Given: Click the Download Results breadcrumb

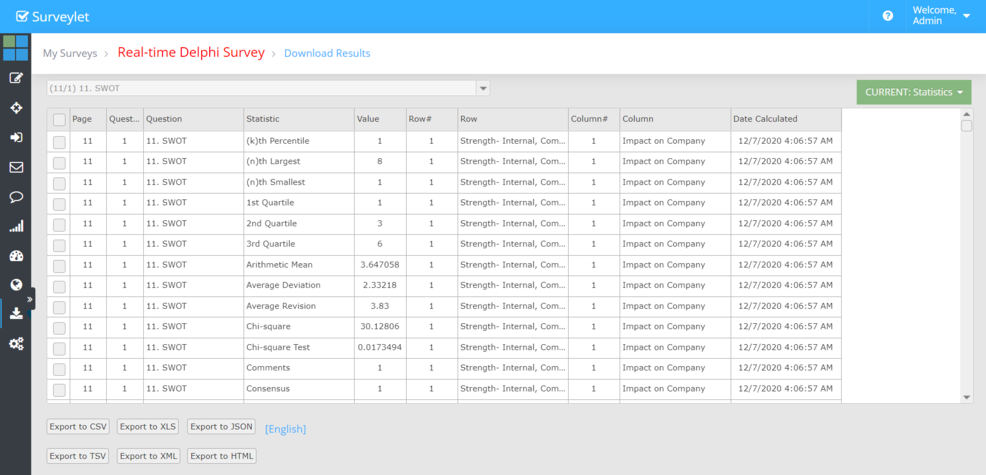Looking at the screenshot, I should click(x=327, y=53).
